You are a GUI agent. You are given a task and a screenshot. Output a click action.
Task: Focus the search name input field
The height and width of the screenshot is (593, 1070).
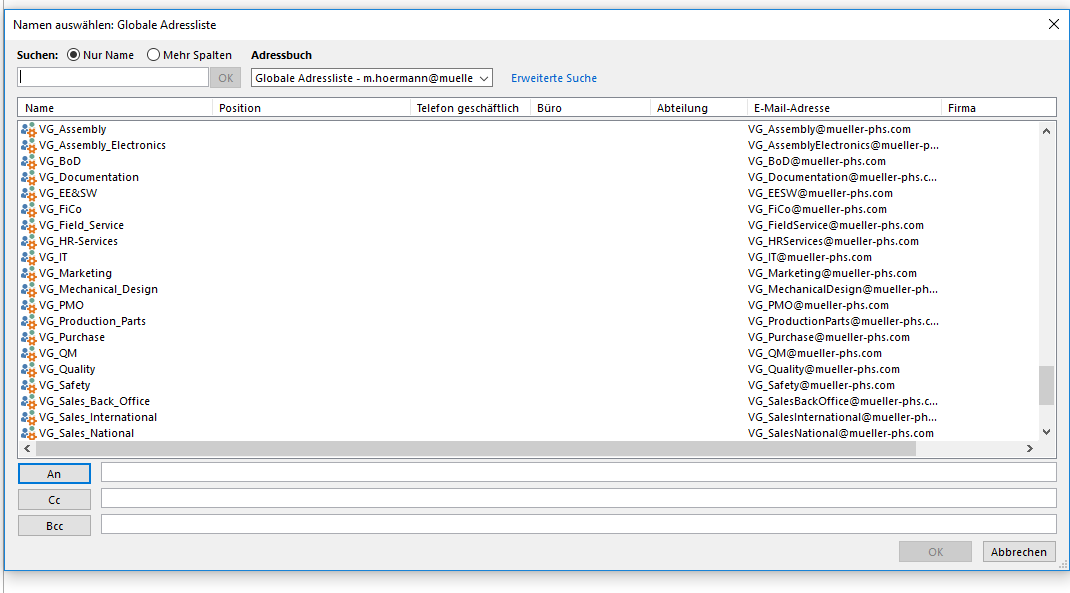click(x=113, y=78)
